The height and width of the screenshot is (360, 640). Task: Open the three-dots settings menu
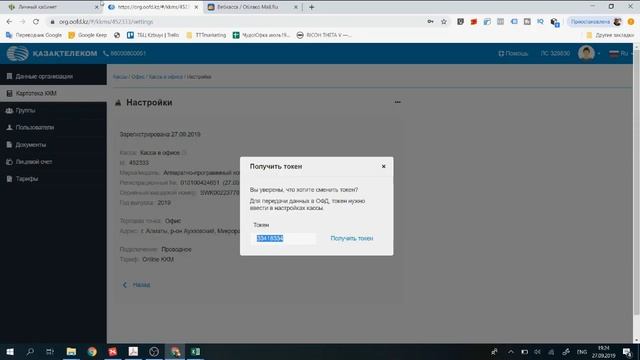[398, 102]
